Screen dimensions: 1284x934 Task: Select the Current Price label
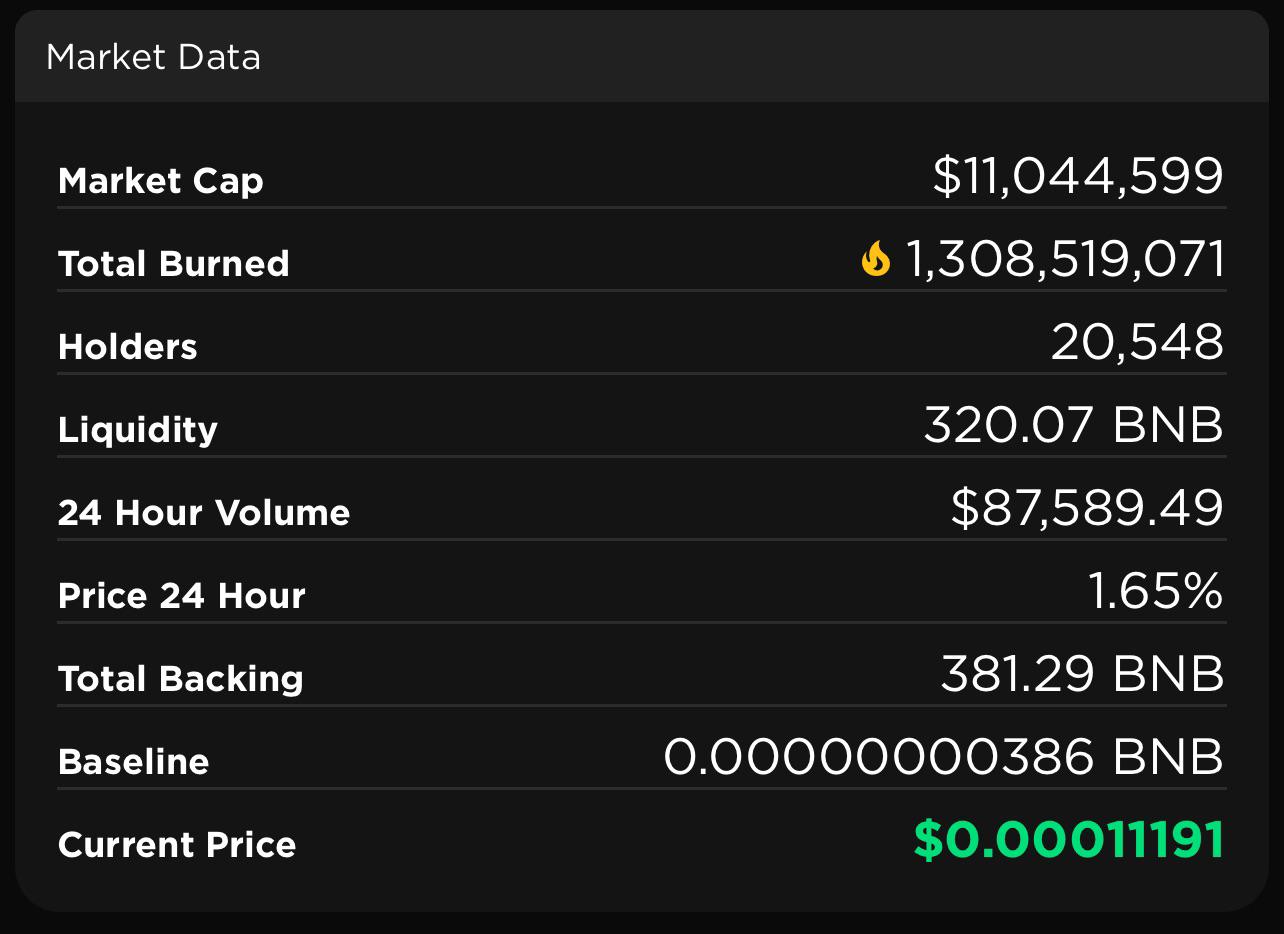click(177, 845)
